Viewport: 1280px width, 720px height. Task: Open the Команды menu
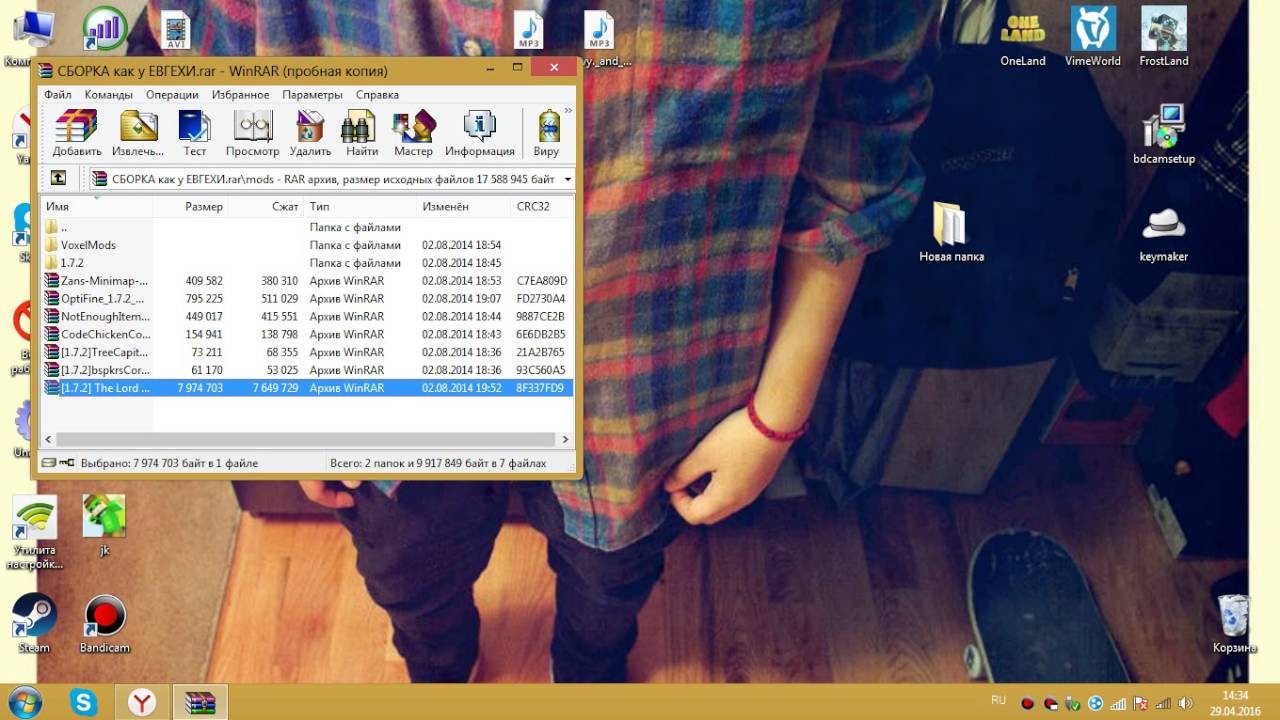click(109, 94)
